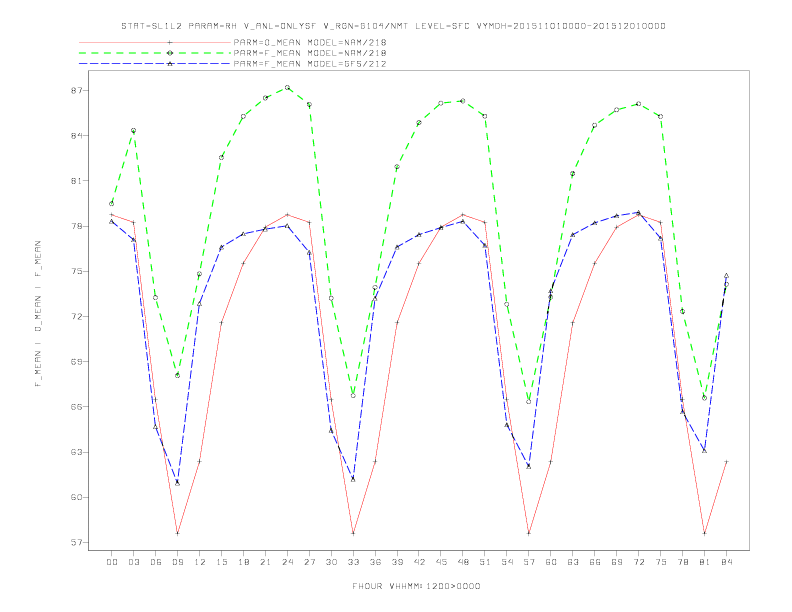Click x-axis tick label 45
The height and width of the screenshot is (612, 792).
coord(441,562)
